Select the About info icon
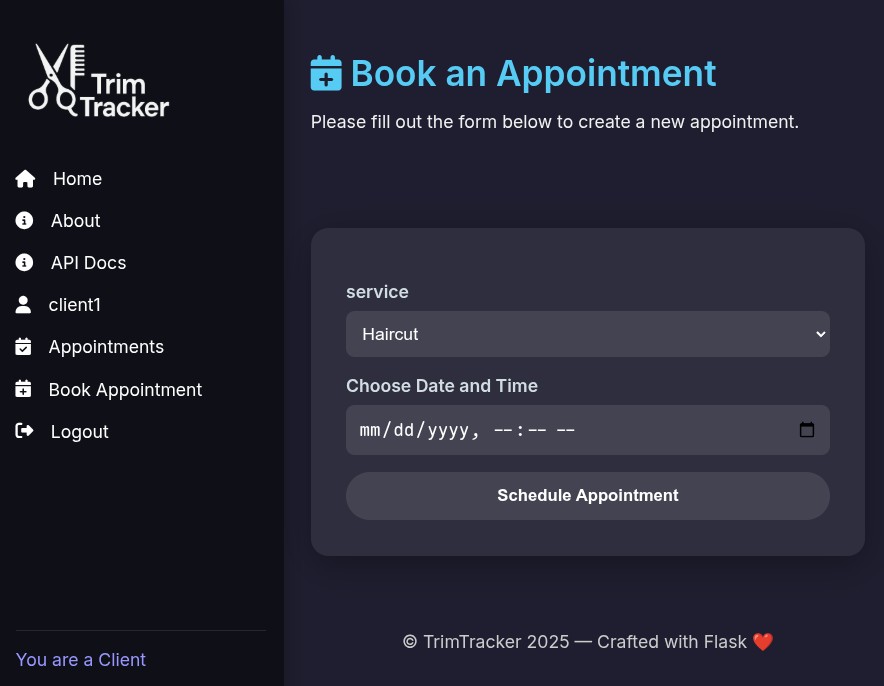Screen dimensions: 884x686 click(x=24, y=220)
